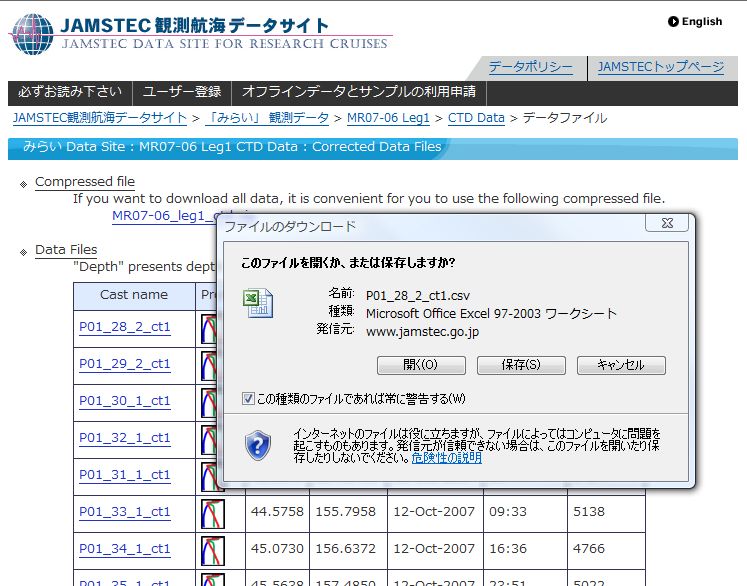The height and width of the screenshot is (586, 747).
Task: Follow the CTD Data breadcrumb link
Action: click(x=476, y=118)
